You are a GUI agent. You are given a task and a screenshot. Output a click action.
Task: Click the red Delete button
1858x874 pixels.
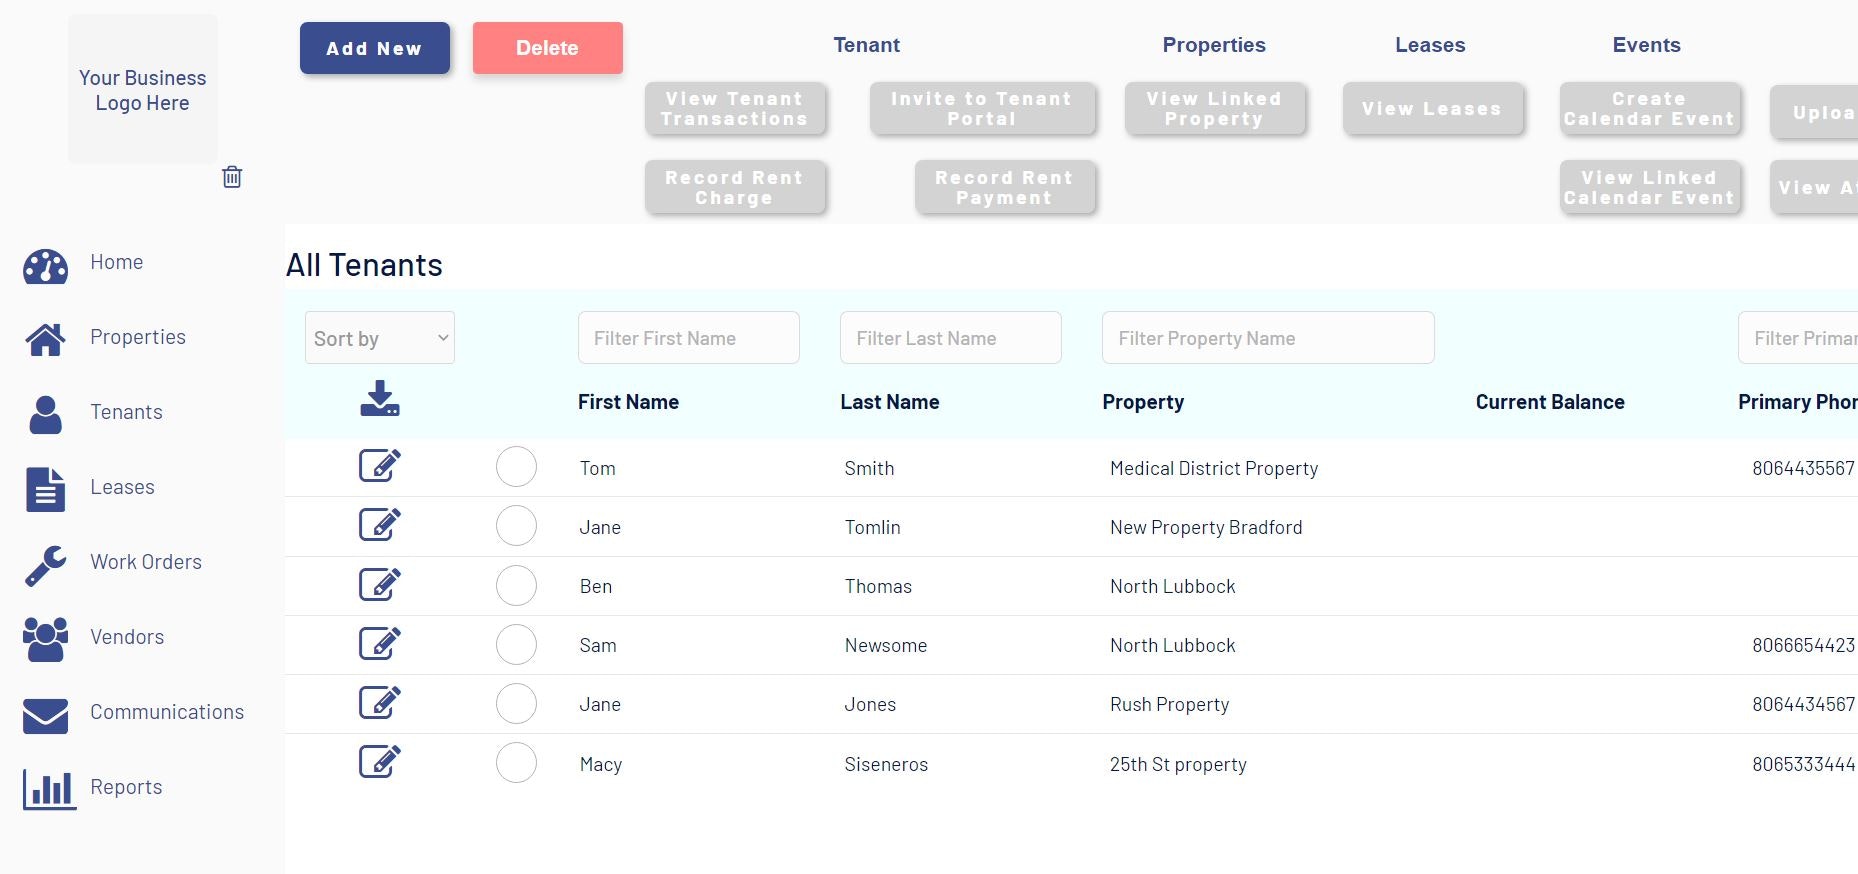(548, 48)
